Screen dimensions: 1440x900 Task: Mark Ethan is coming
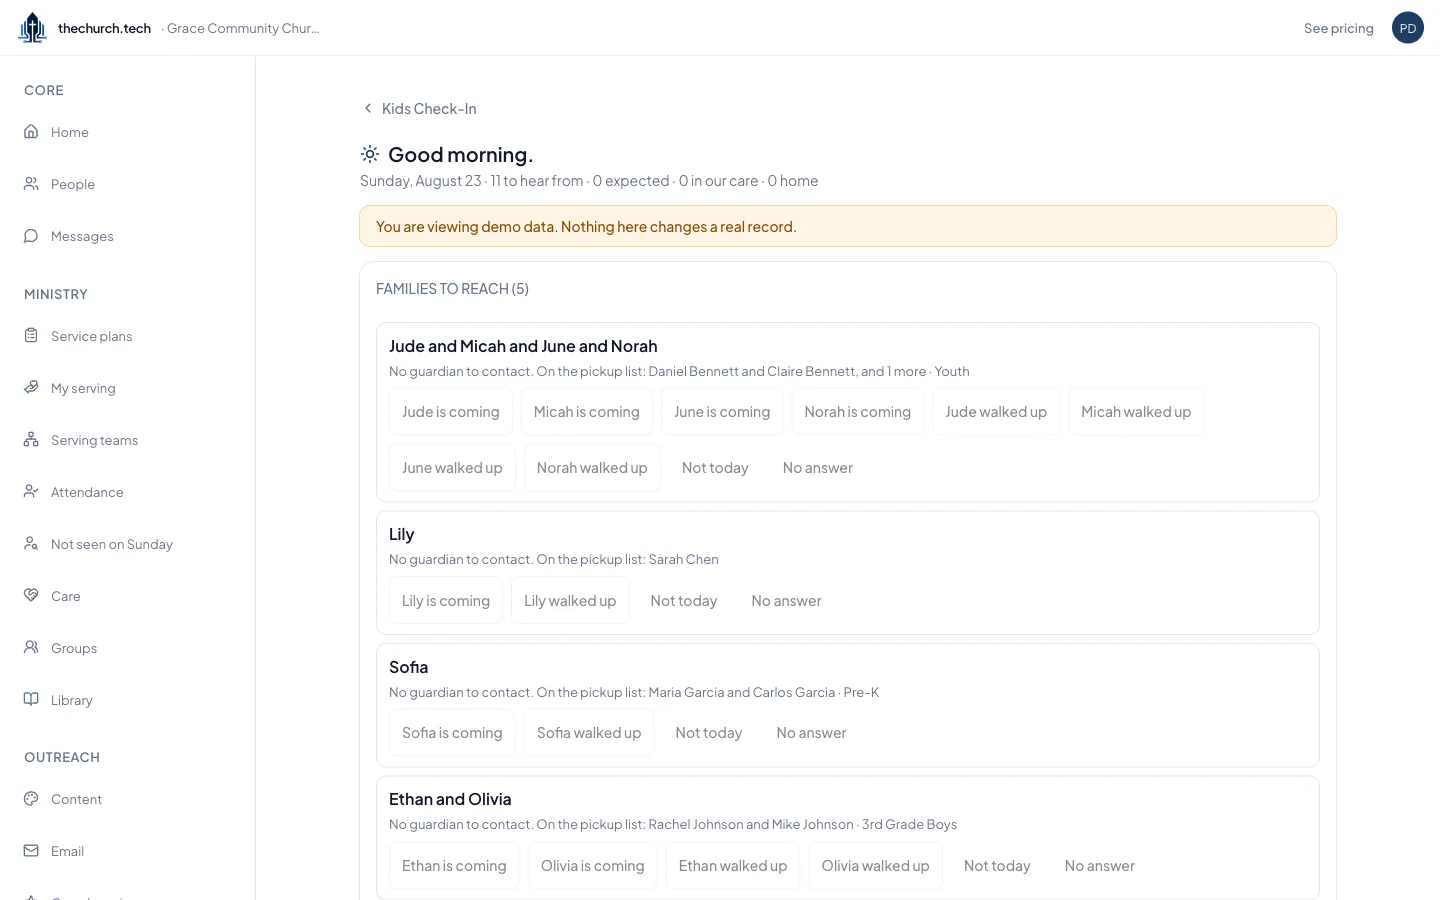click(x=454, y=866)
